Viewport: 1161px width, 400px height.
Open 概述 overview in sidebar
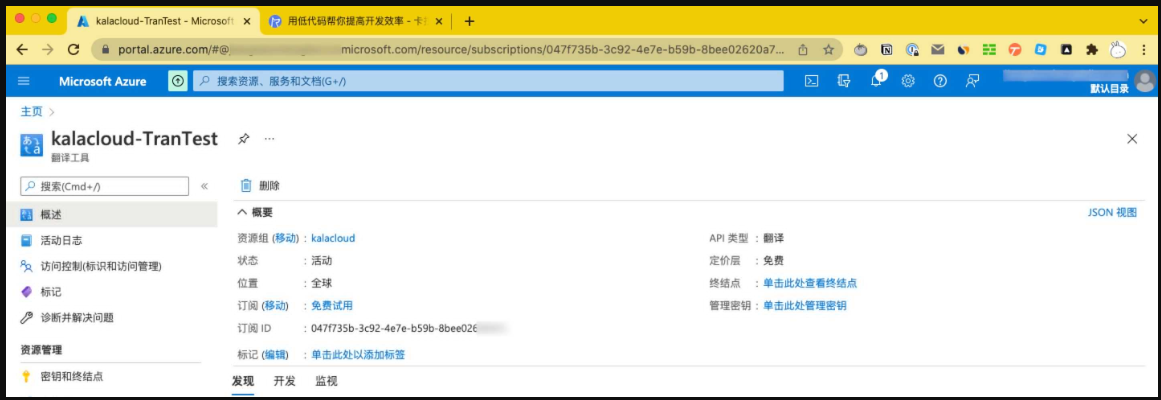(x=111, y=215)
